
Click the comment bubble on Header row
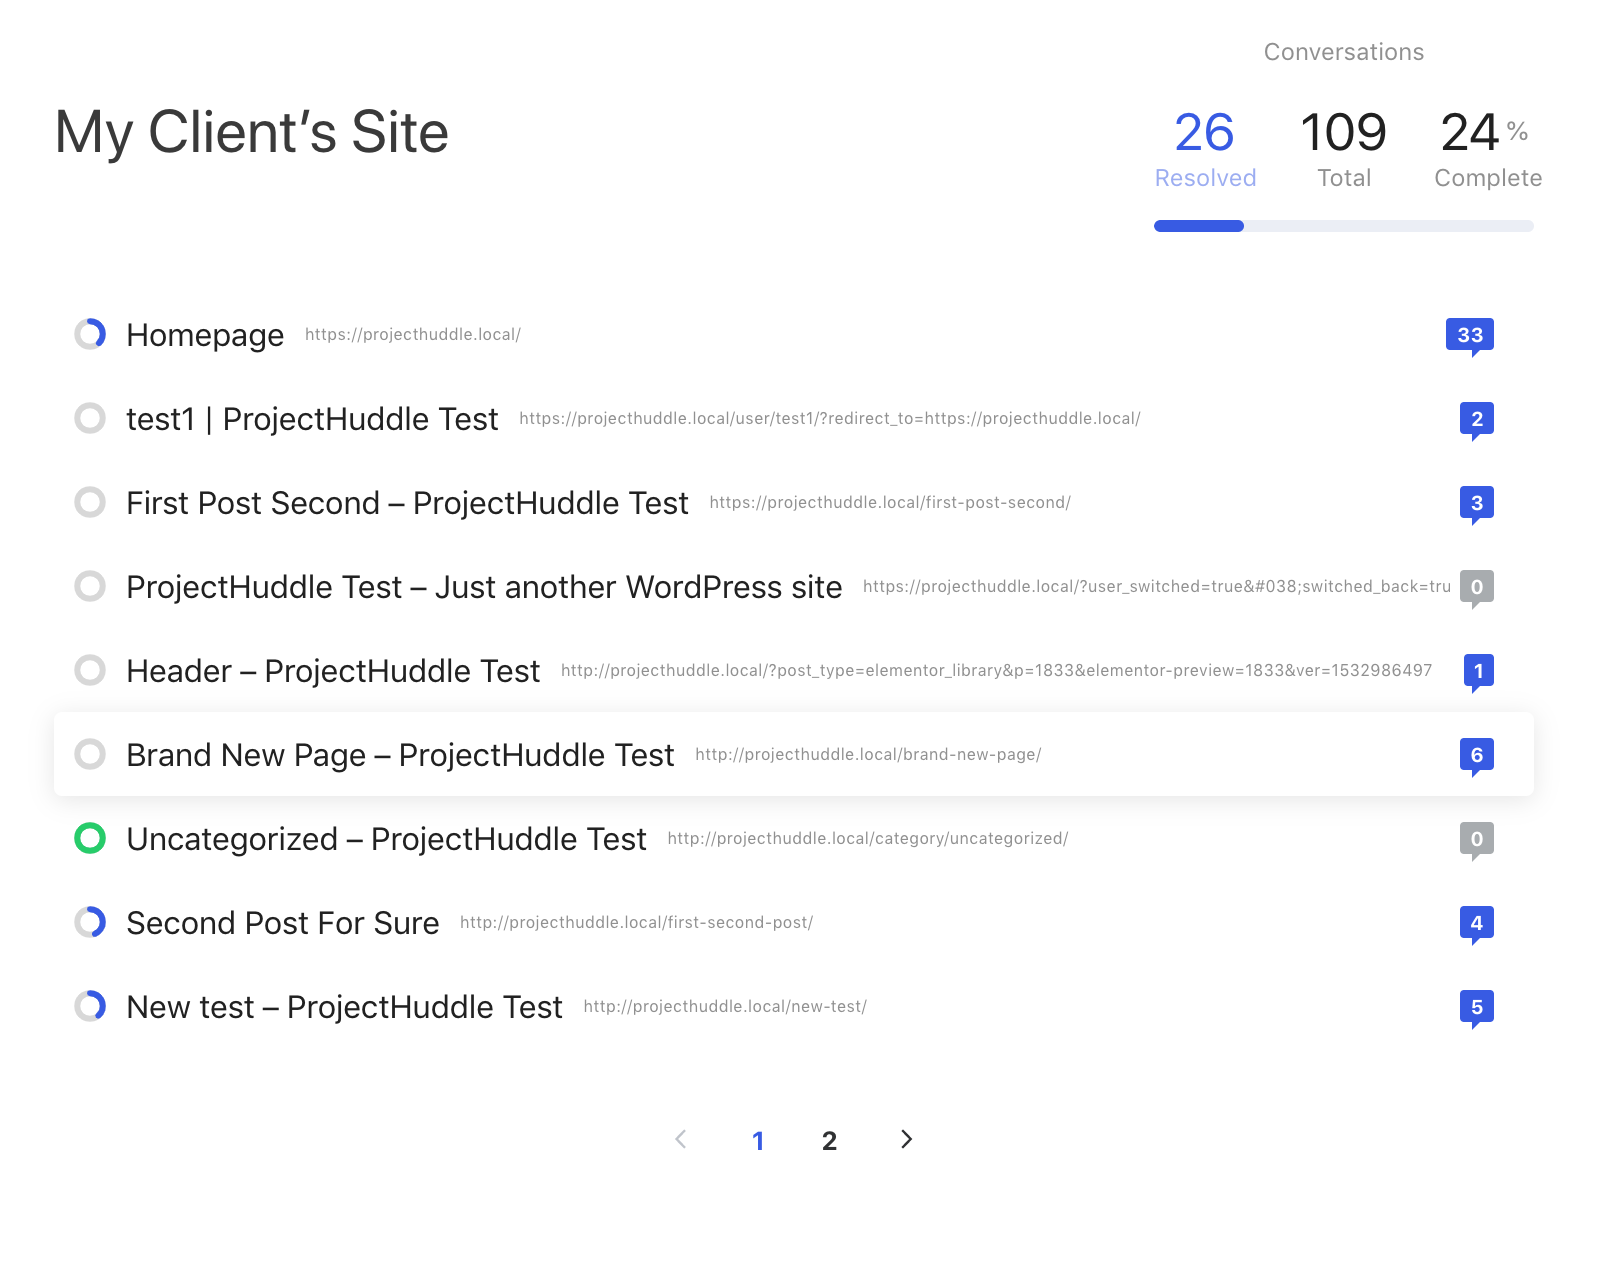(x=1477, y=671)
